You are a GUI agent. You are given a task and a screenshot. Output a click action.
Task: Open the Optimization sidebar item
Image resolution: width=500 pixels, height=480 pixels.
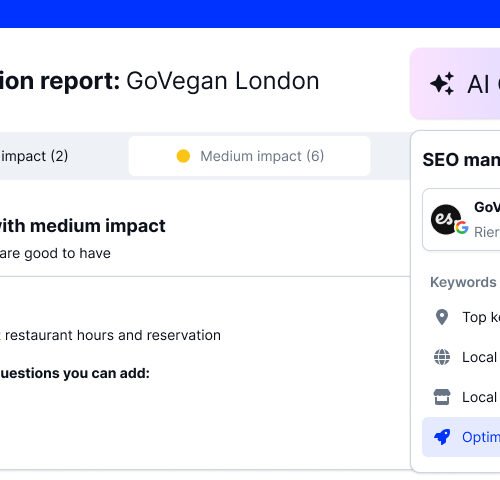461,437
